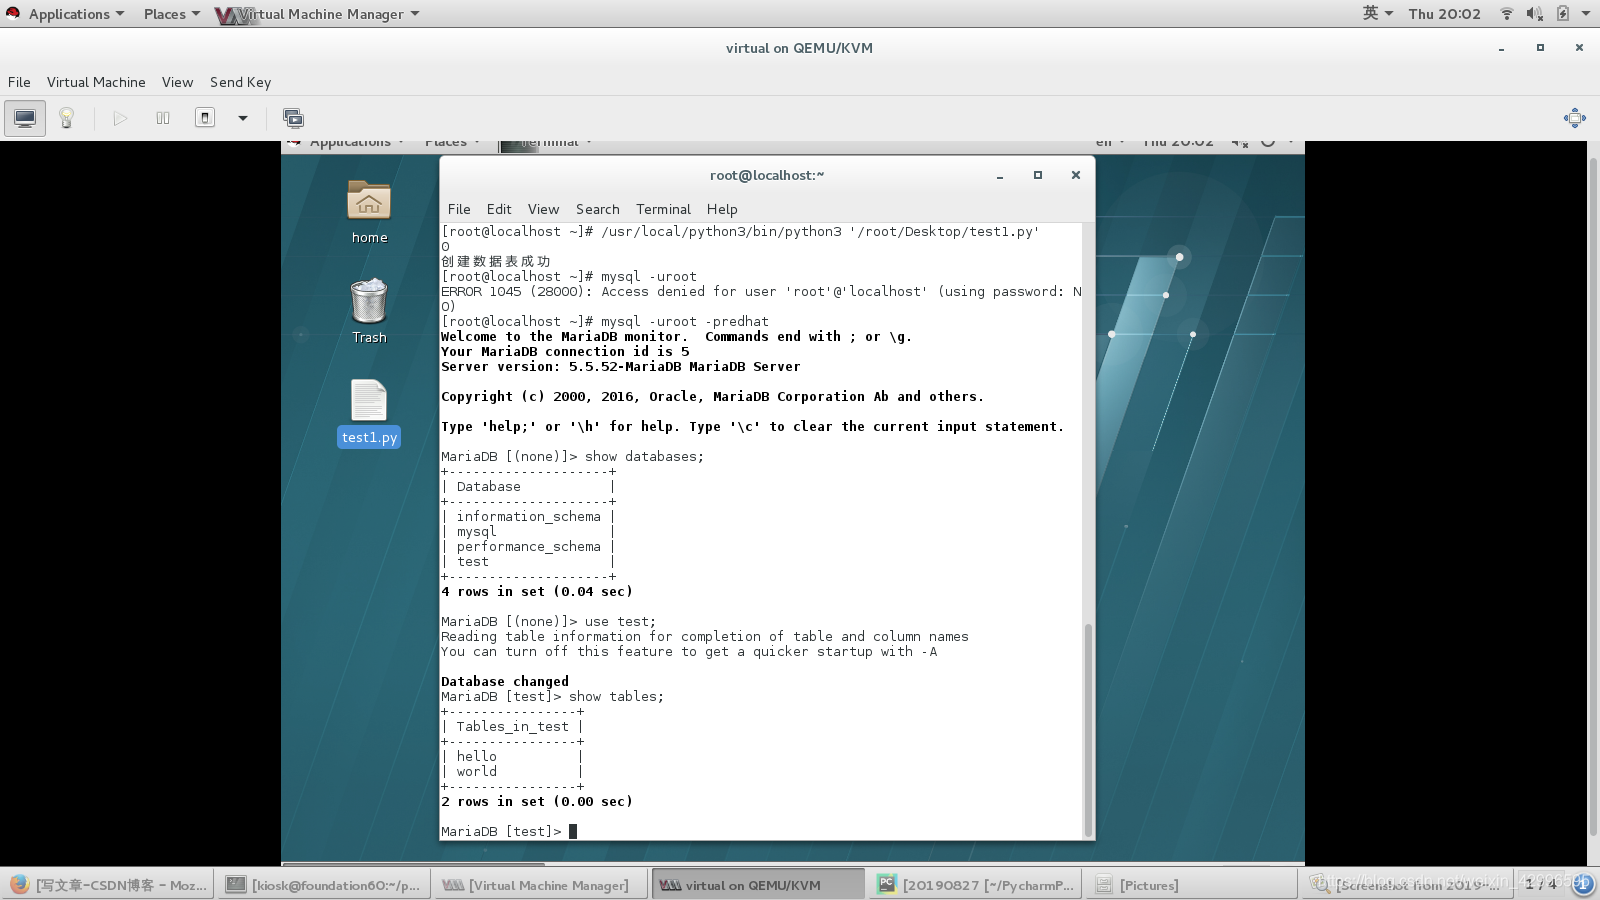Screen dimensions: 1600x900
Task: Click the workspace switcher 1 / 4
Action: 1541,884
